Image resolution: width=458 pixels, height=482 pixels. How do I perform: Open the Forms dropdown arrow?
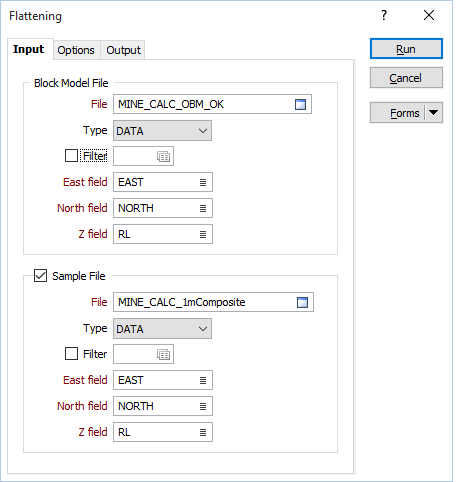point(433,113)
